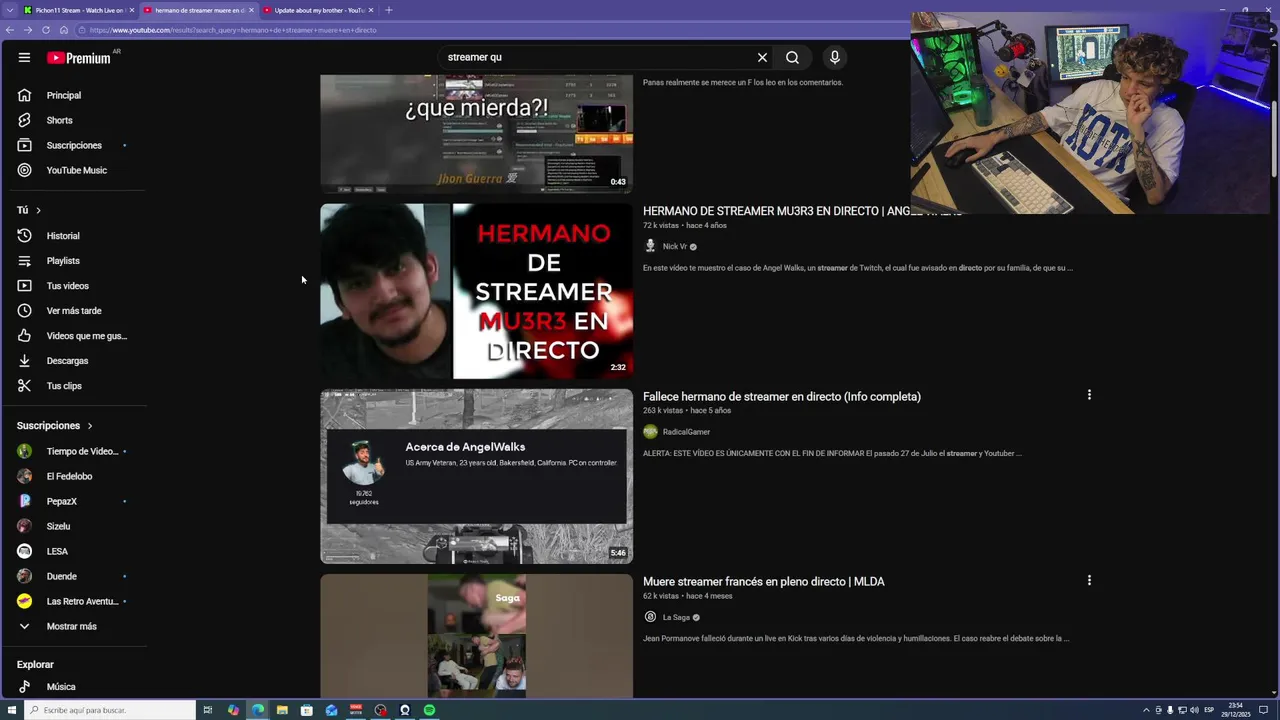Click the browser home button

(63, 30)
